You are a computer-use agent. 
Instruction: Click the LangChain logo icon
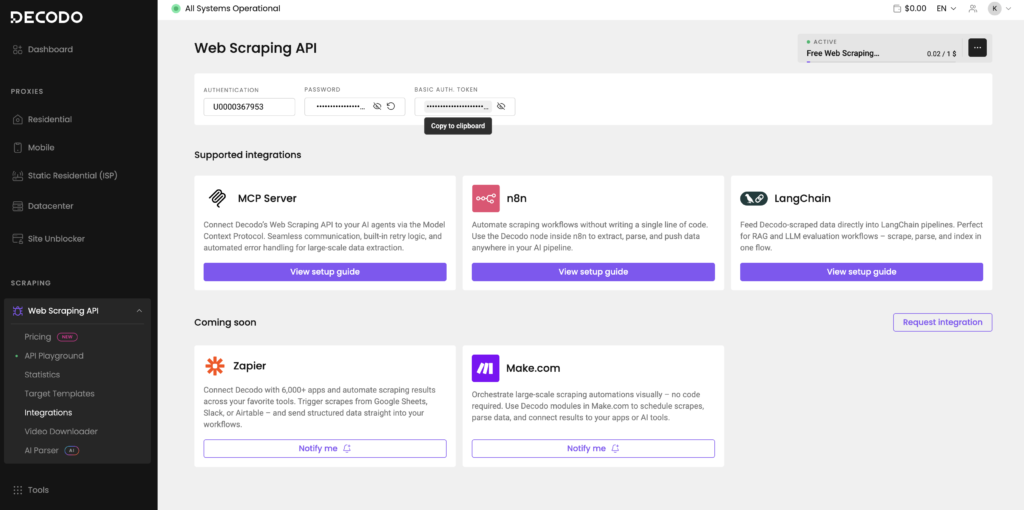tap(754, 198)
